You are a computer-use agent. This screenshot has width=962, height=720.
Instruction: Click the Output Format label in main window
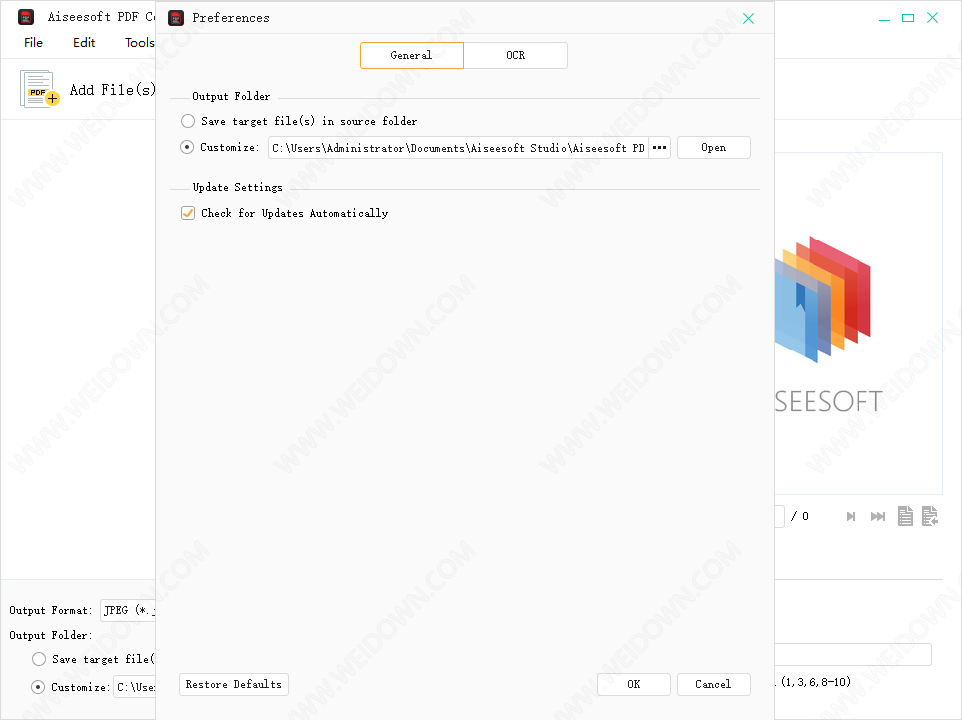pyautogui.click(x=51, y=610)
